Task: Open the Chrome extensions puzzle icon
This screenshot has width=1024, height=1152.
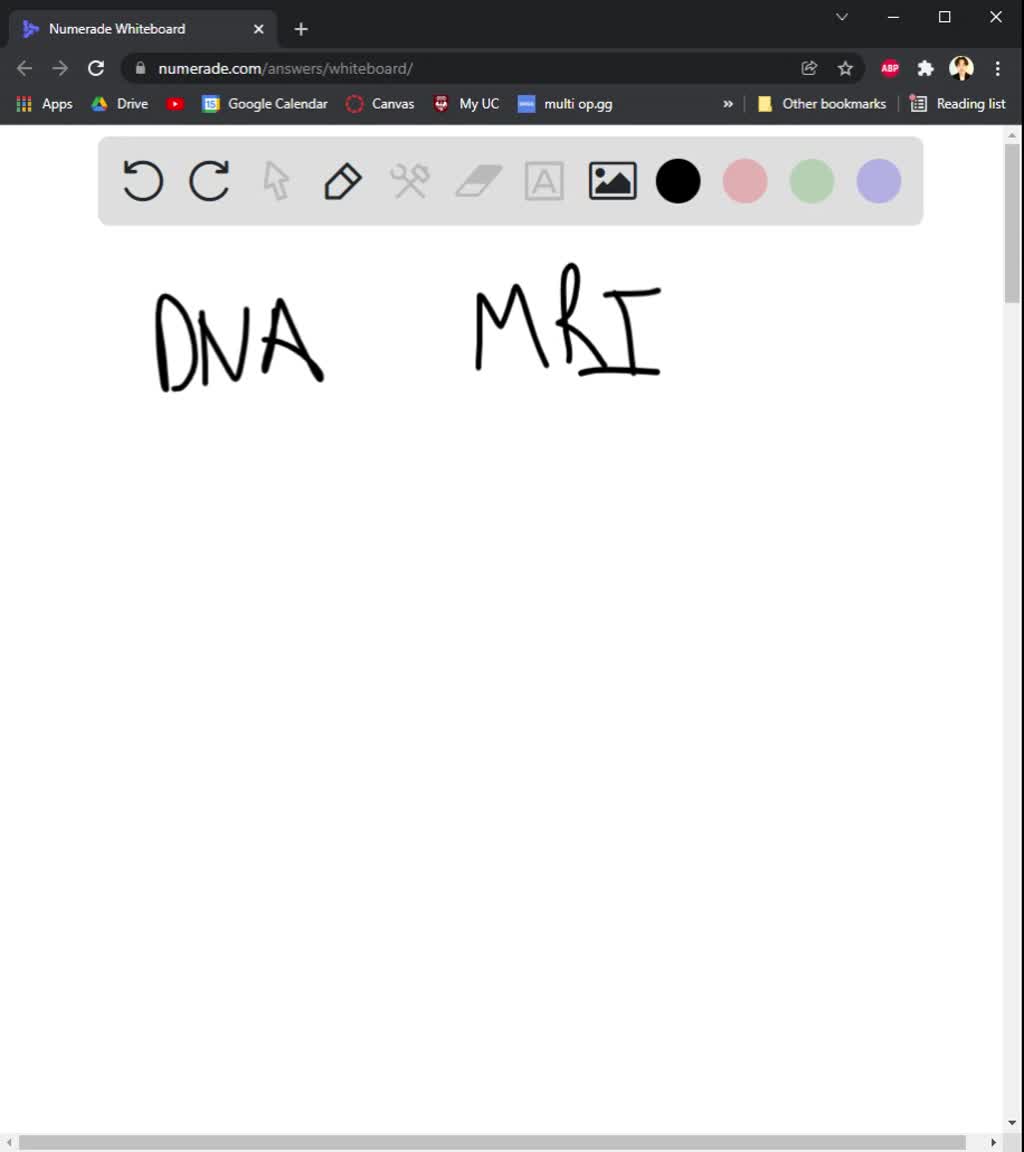Action: (x=925, y=68)
